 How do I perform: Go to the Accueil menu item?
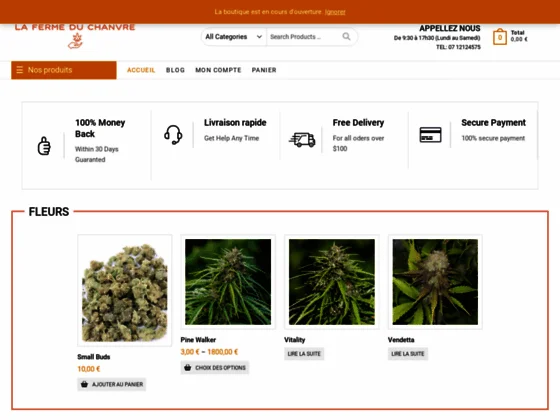141,70
